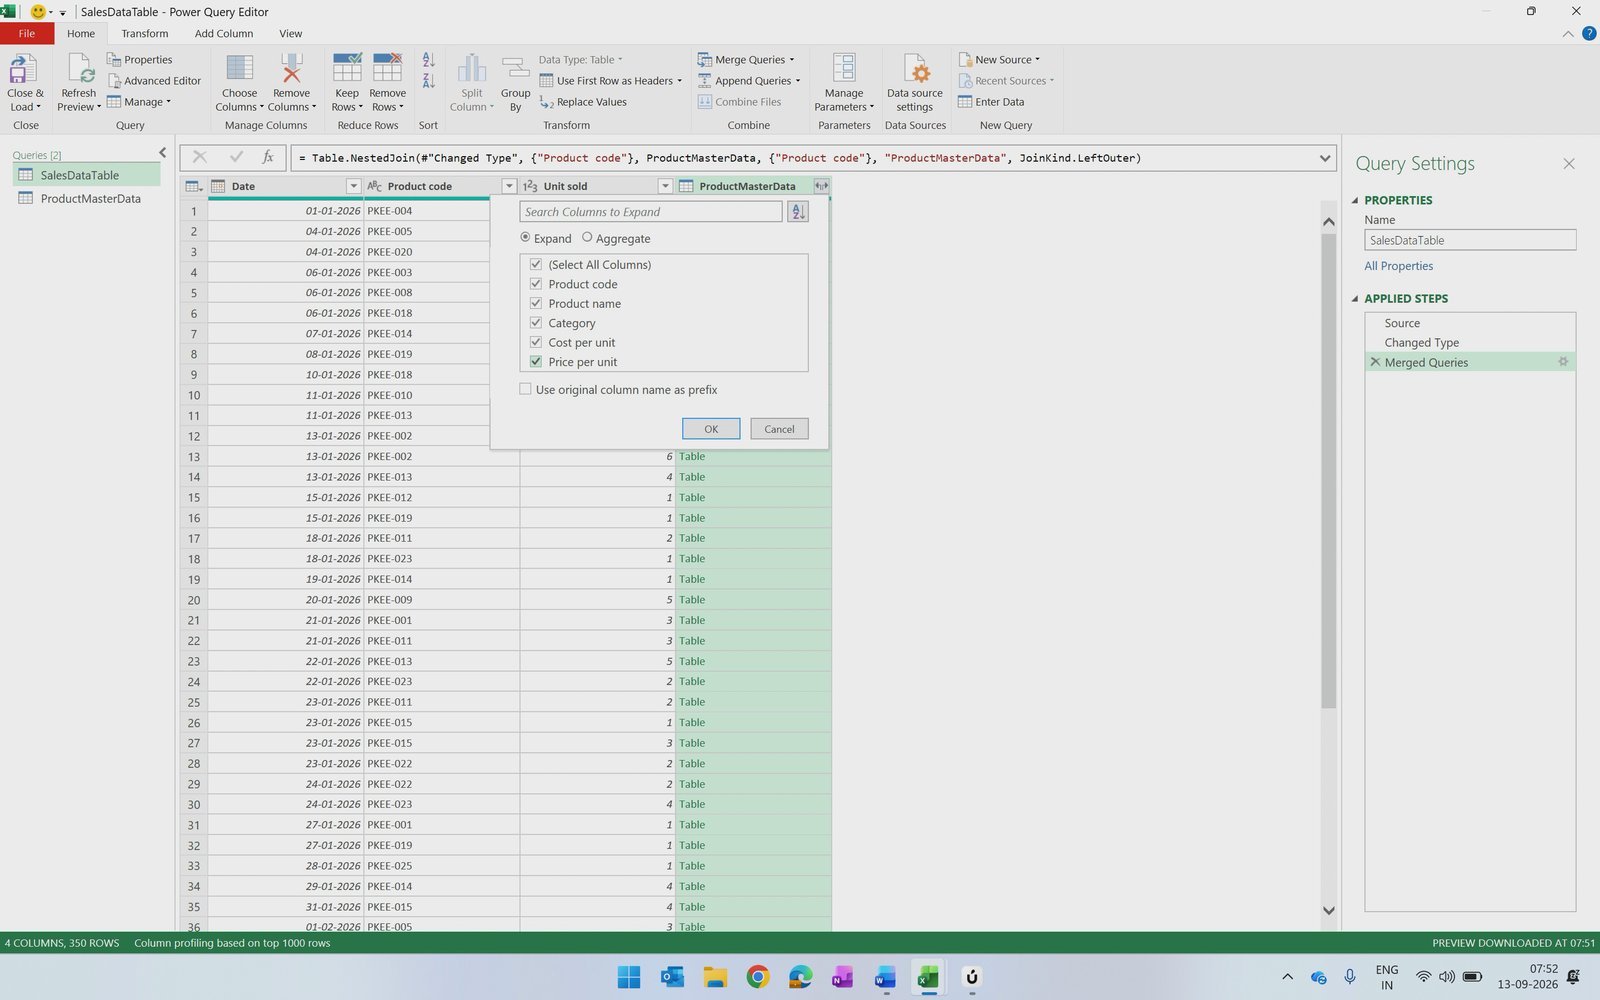
Task: Click the Search Columns to Expand field
Action: click(651, 212)
